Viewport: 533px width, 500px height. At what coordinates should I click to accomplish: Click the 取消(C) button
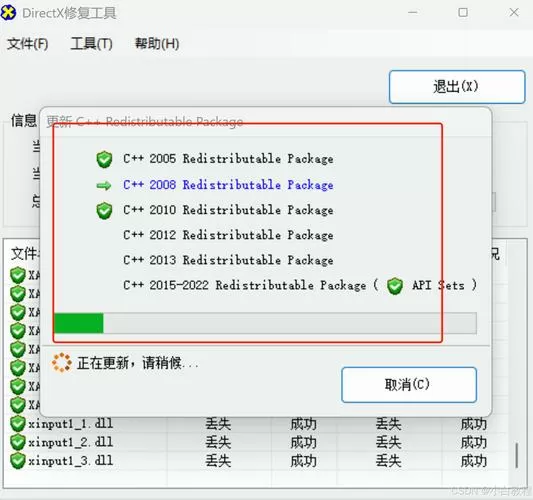(409, 385)
